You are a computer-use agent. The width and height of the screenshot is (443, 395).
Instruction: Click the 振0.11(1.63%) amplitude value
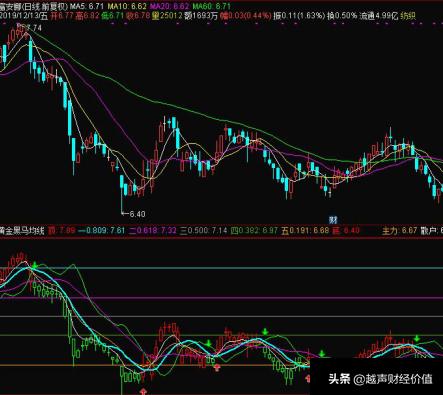pos(299,16)
